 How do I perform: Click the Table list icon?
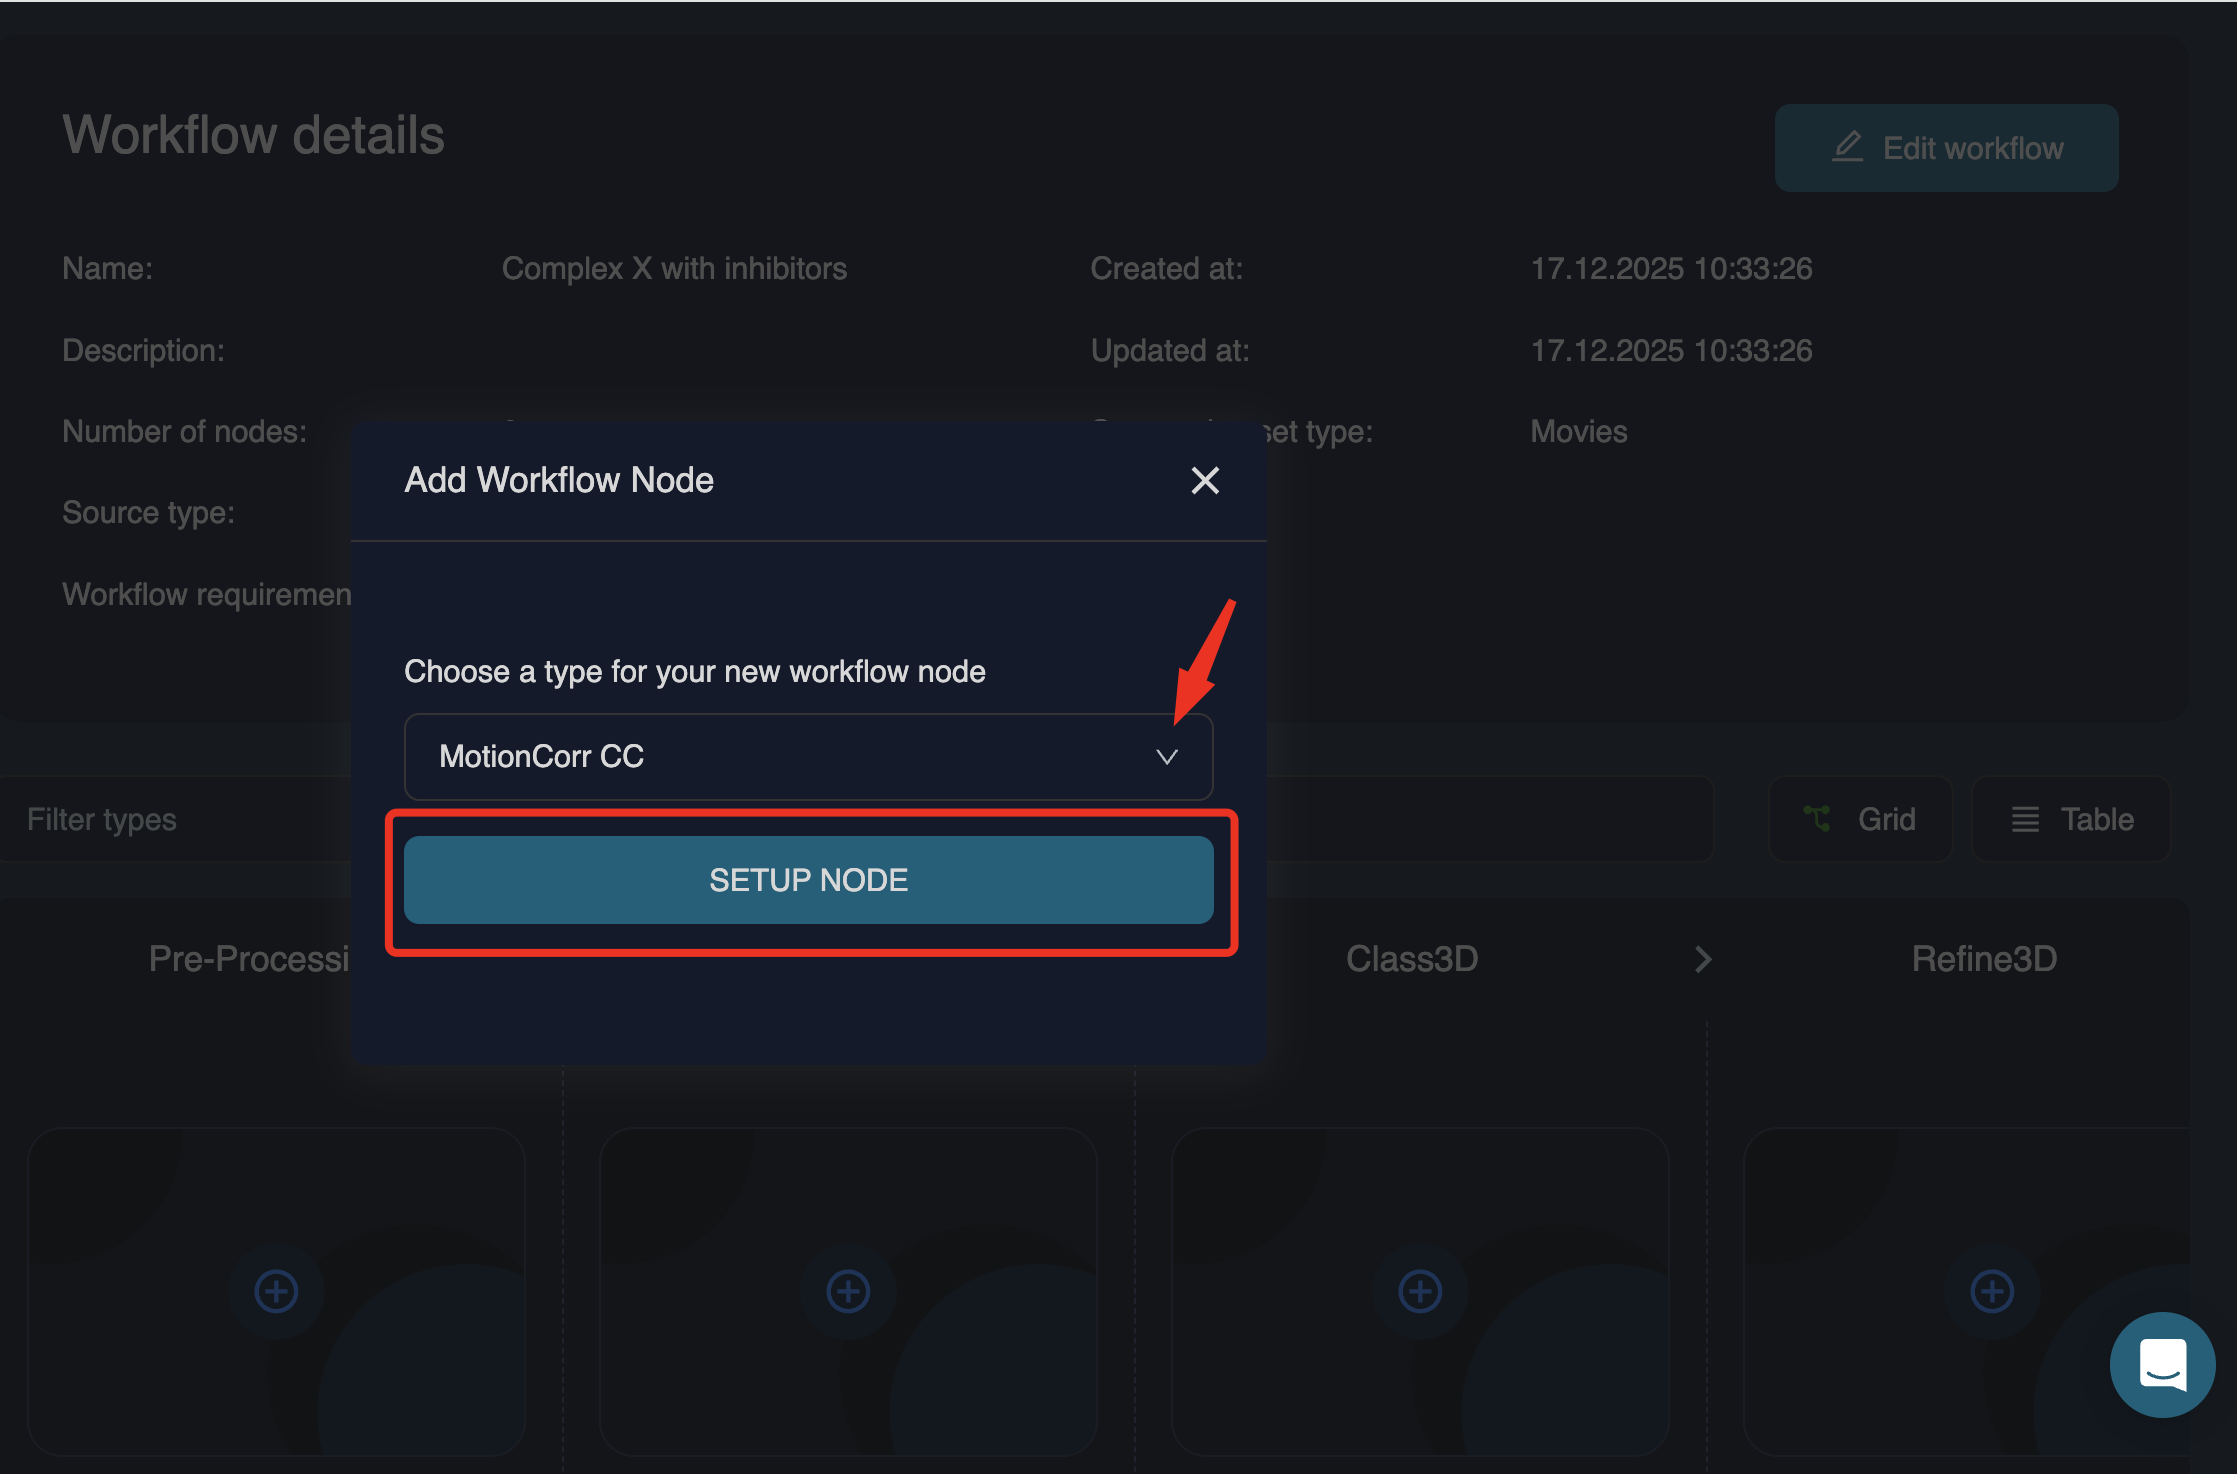tap(2025, 819)
